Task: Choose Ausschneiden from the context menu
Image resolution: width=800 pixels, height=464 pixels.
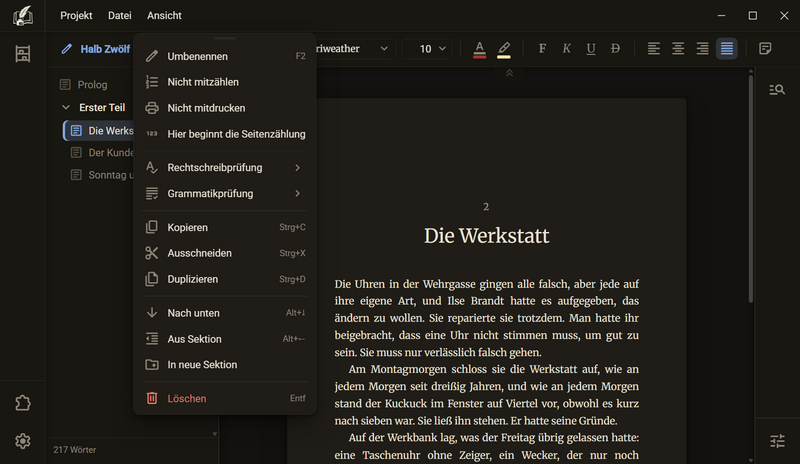Action: (225, 253)
